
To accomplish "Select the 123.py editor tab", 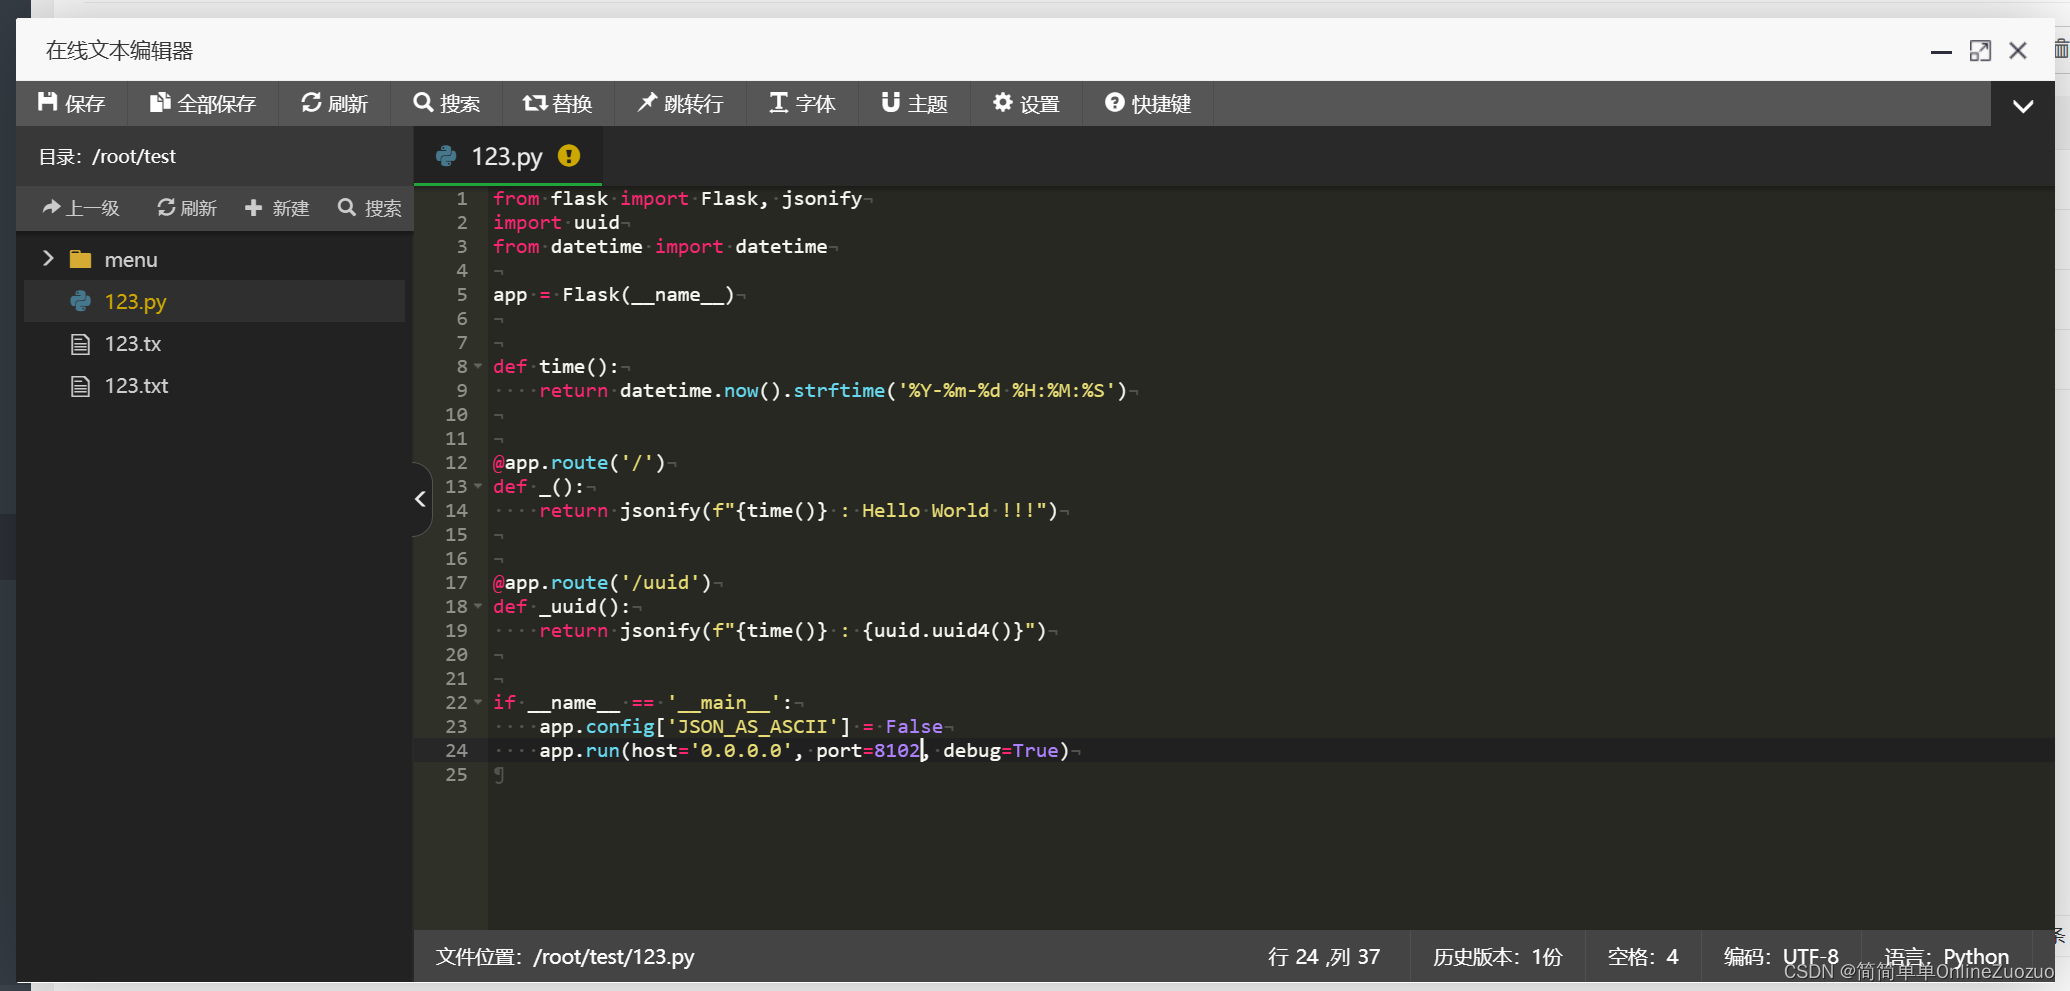I will click(x=507, y=157).
